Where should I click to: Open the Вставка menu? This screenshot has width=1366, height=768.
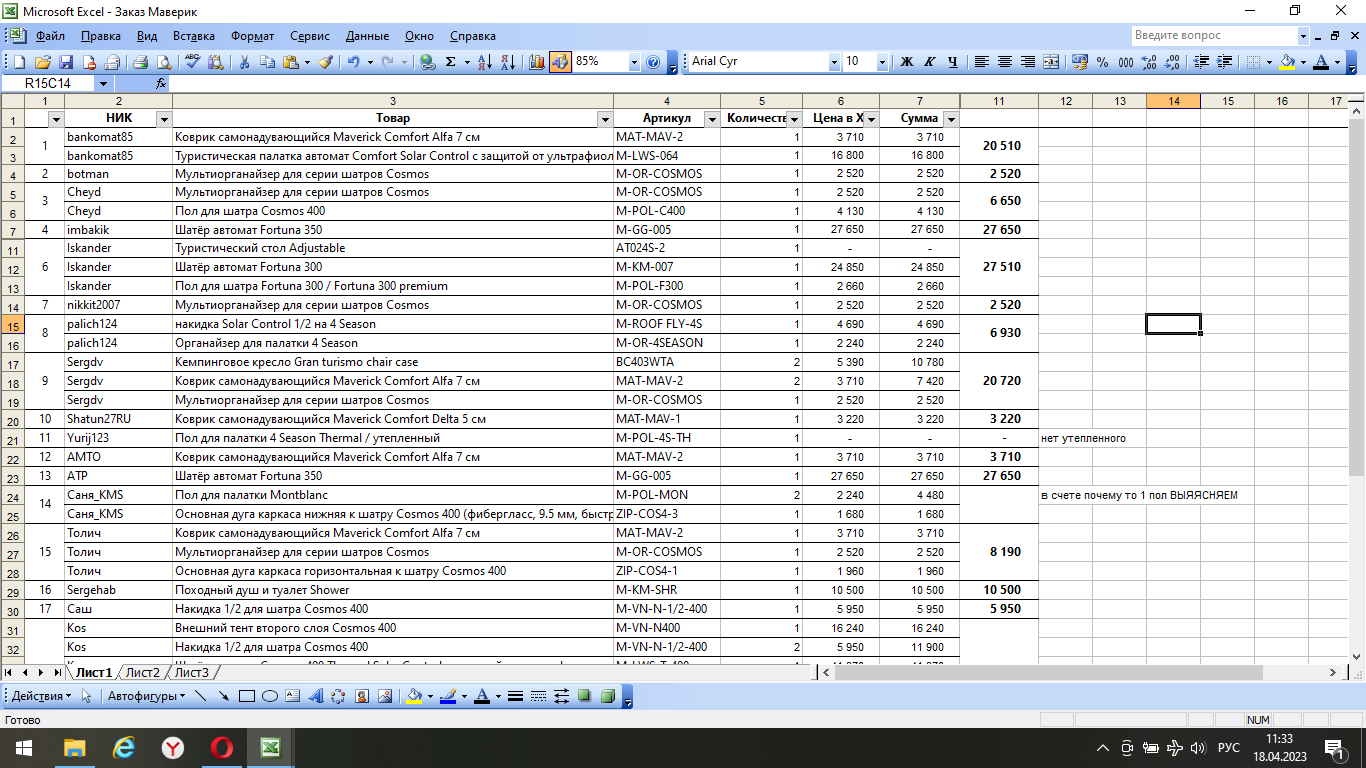pos(194,36)
